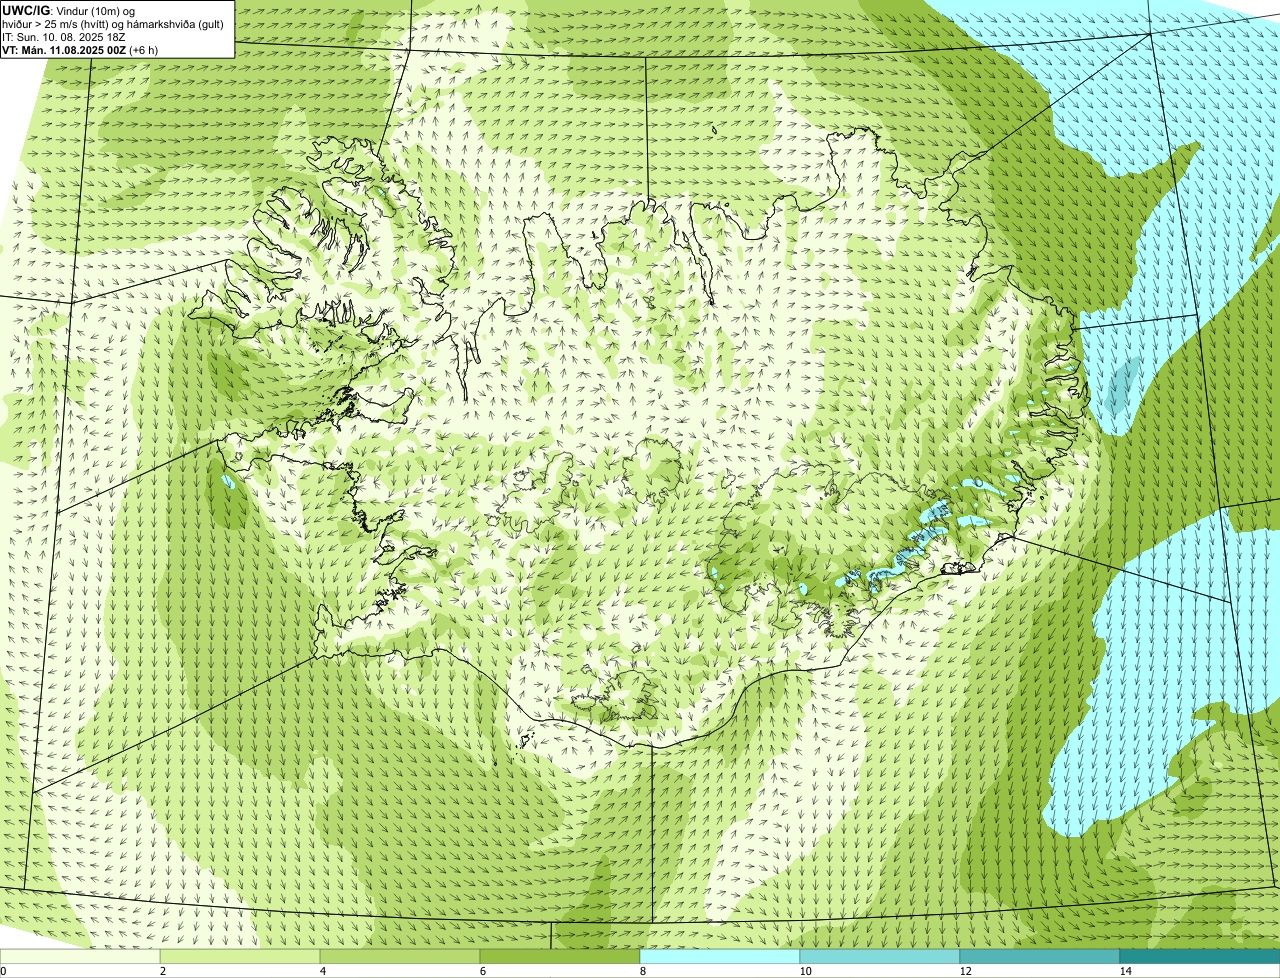1280x978 pixels.
Task: Select the 4–6 m/s green color bar segment
Action: (x=400, y=956)
